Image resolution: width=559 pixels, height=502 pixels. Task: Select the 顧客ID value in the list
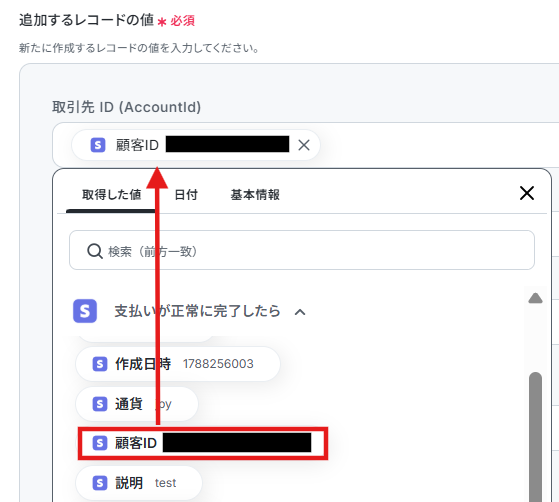(202, 443)
